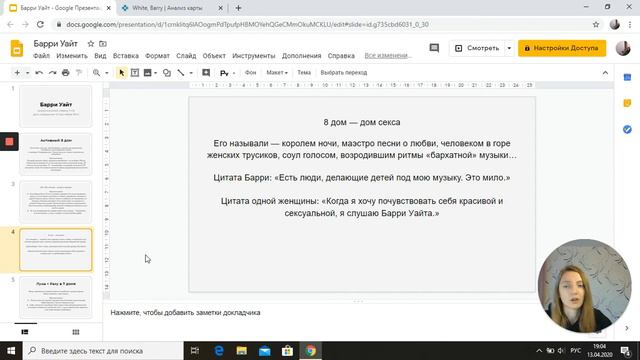Click the Windows Start button
Screen dimensions: 640x360
pyautogui.click(x=11, y=351)
